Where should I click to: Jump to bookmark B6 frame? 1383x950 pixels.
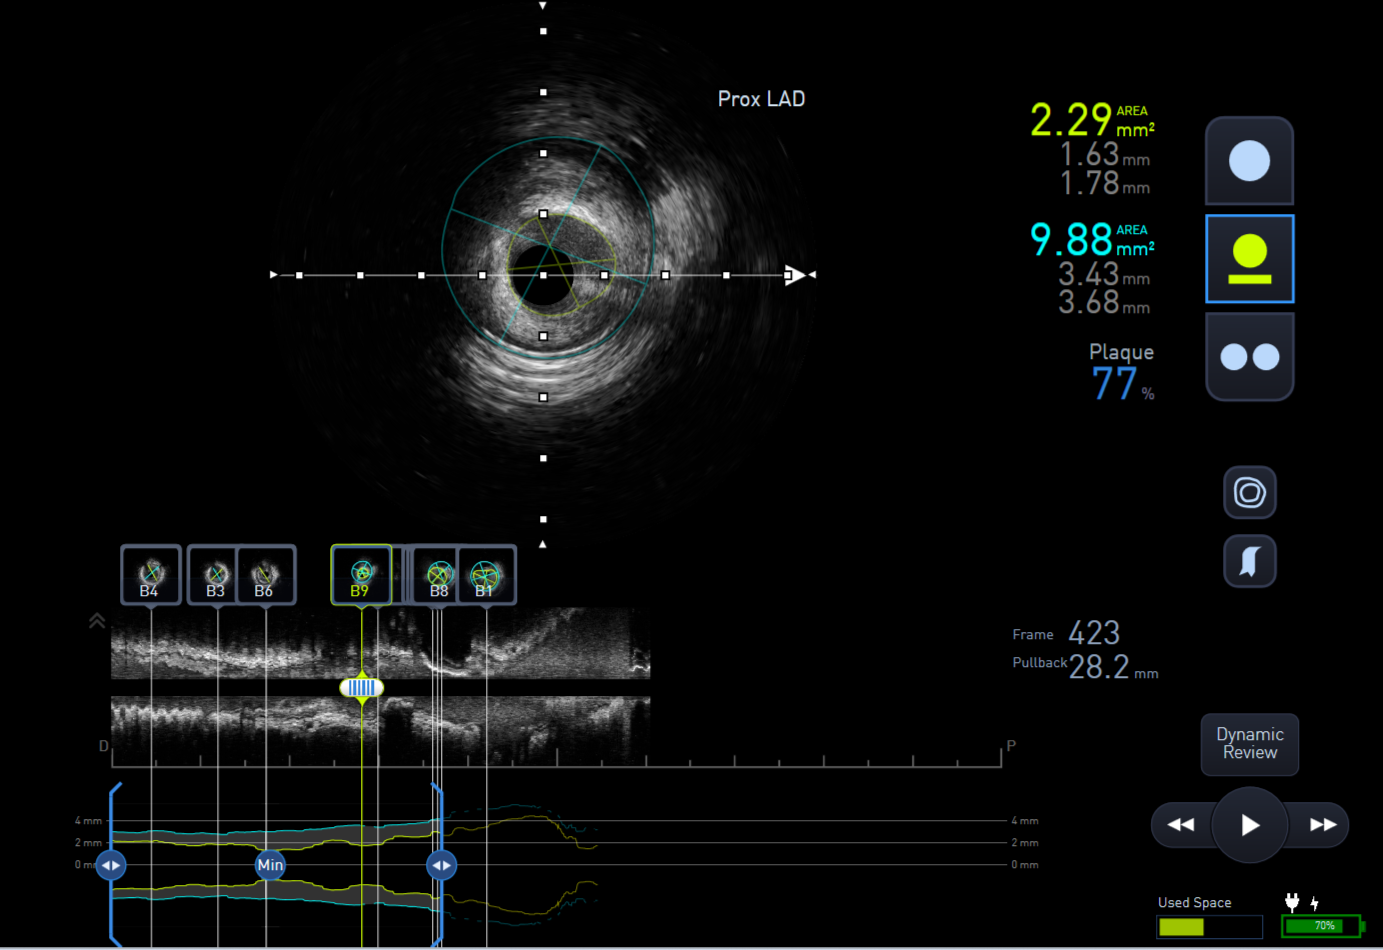(264, 575)
